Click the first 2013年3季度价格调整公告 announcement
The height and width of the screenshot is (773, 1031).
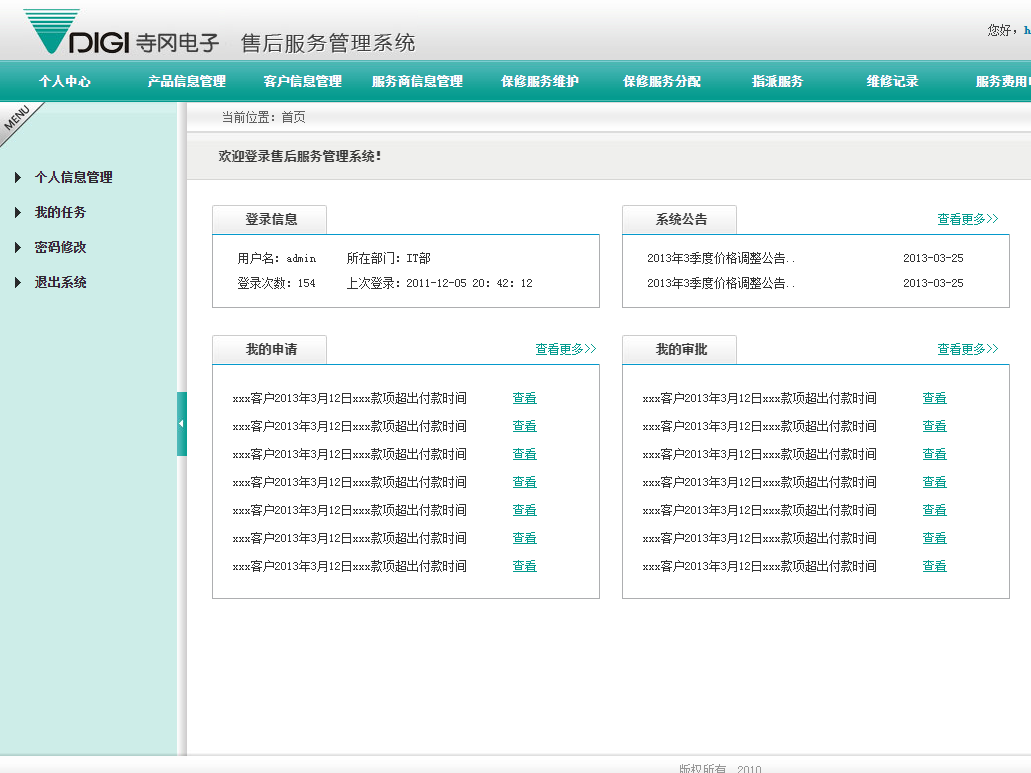tap(721, 258)
